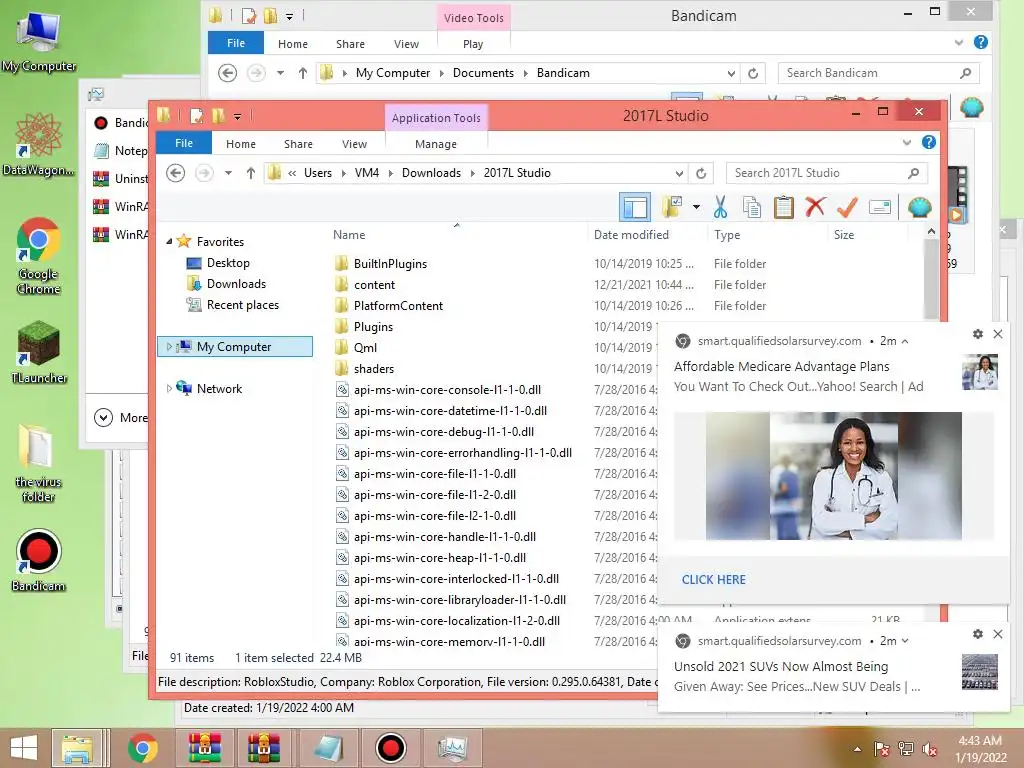
Task: Open the virus folder desktop icon
Action: 39,464
